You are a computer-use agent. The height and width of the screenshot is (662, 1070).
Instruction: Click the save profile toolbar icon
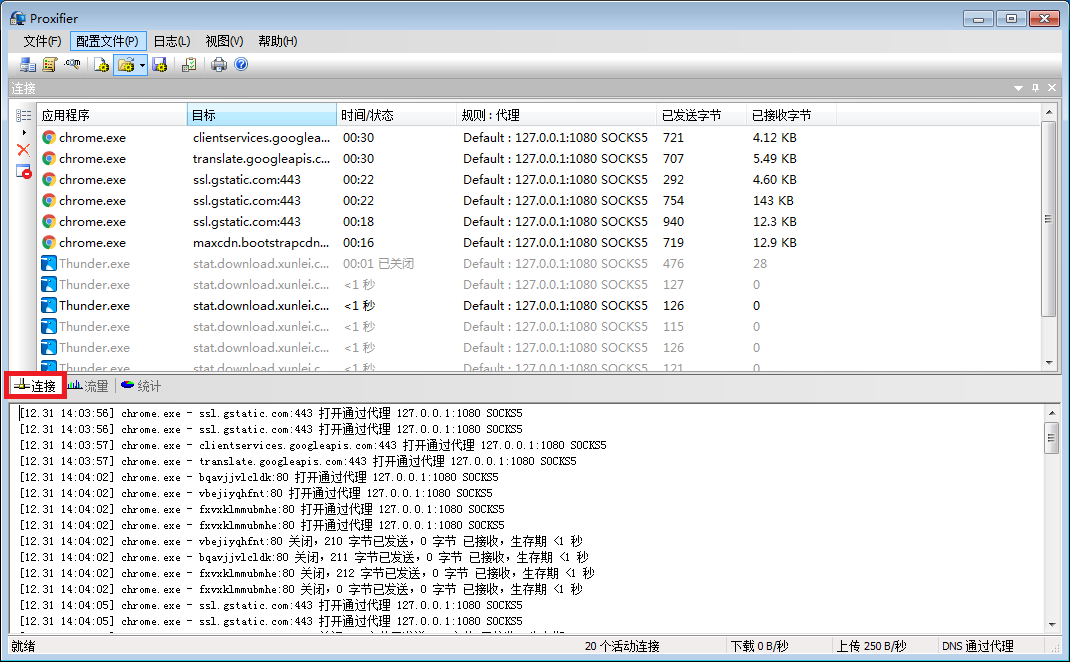(160, 65)
